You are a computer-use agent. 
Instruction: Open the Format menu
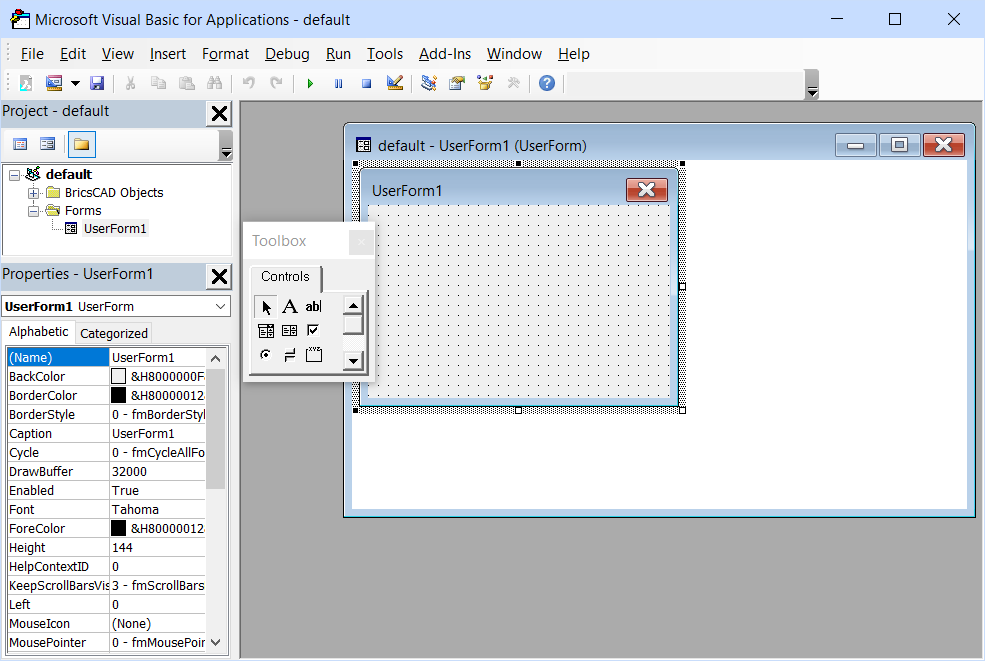[226, 54]
